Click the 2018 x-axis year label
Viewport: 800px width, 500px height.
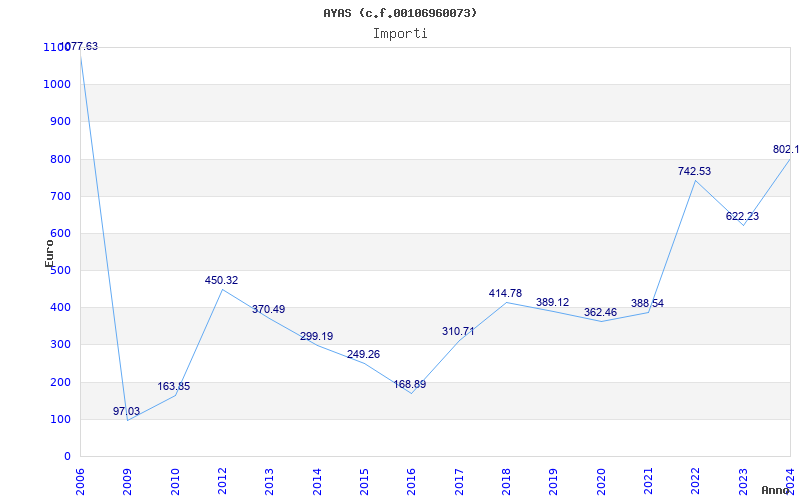pyautogui.click(x=506, y=482)
